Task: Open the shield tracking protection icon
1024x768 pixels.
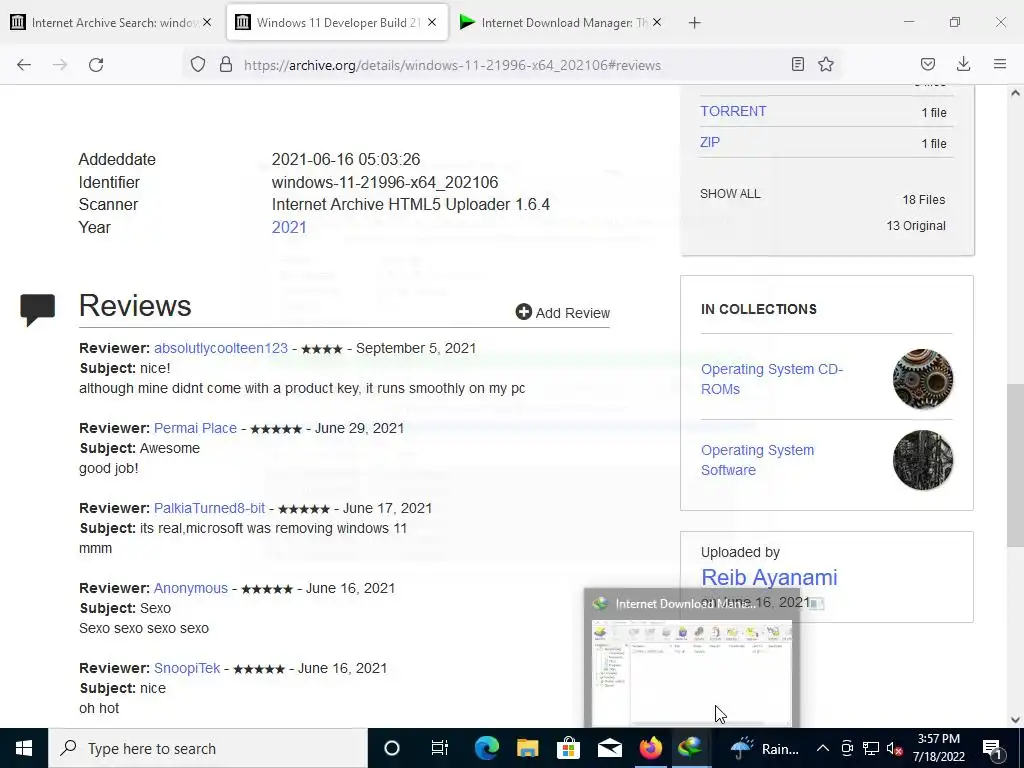Action: pos(198,64)
